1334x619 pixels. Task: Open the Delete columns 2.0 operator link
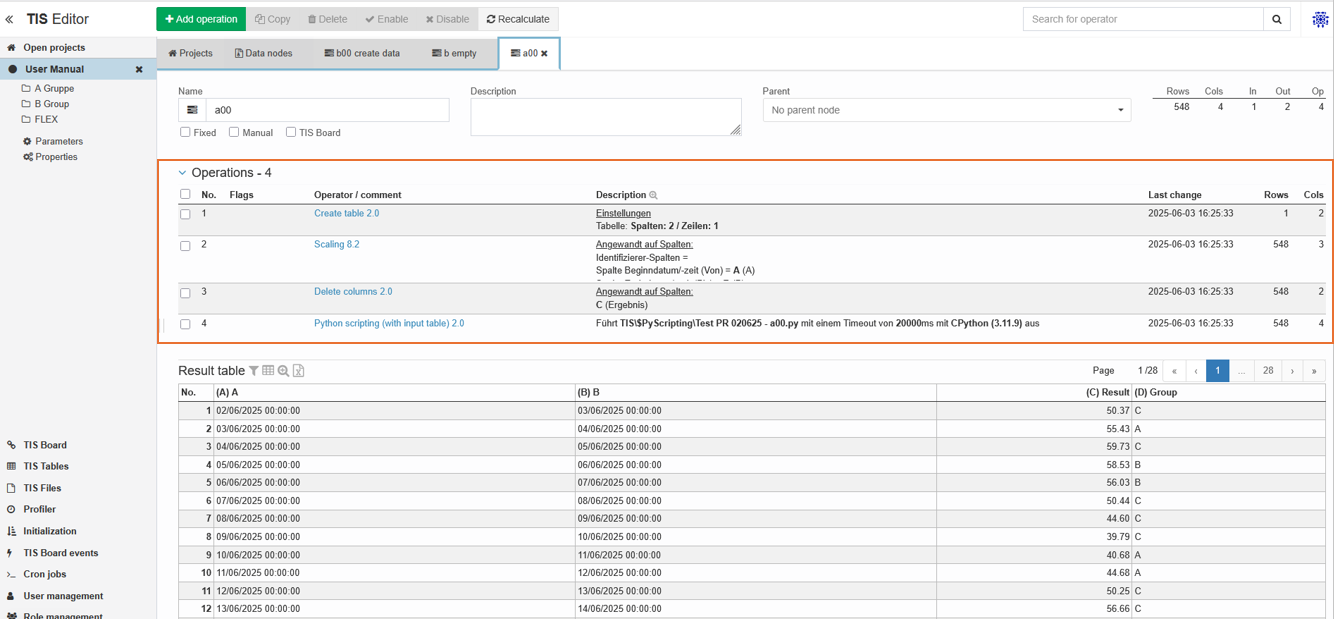point(353,292)
